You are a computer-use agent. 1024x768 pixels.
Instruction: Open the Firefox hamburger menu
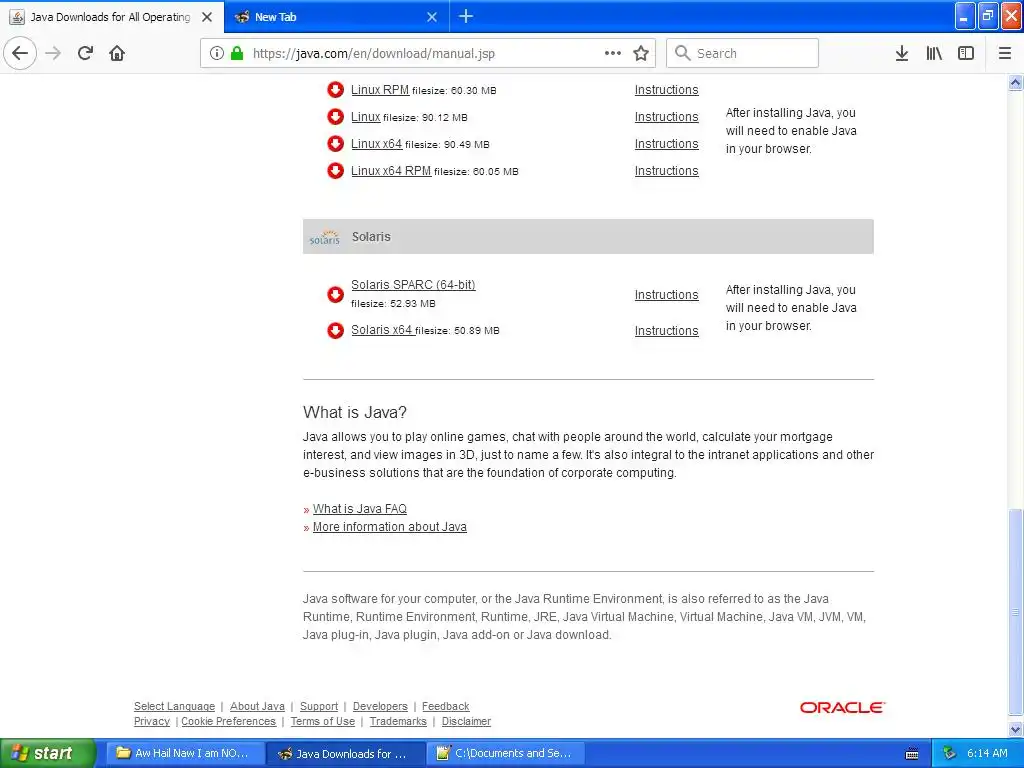point(1005,53)
